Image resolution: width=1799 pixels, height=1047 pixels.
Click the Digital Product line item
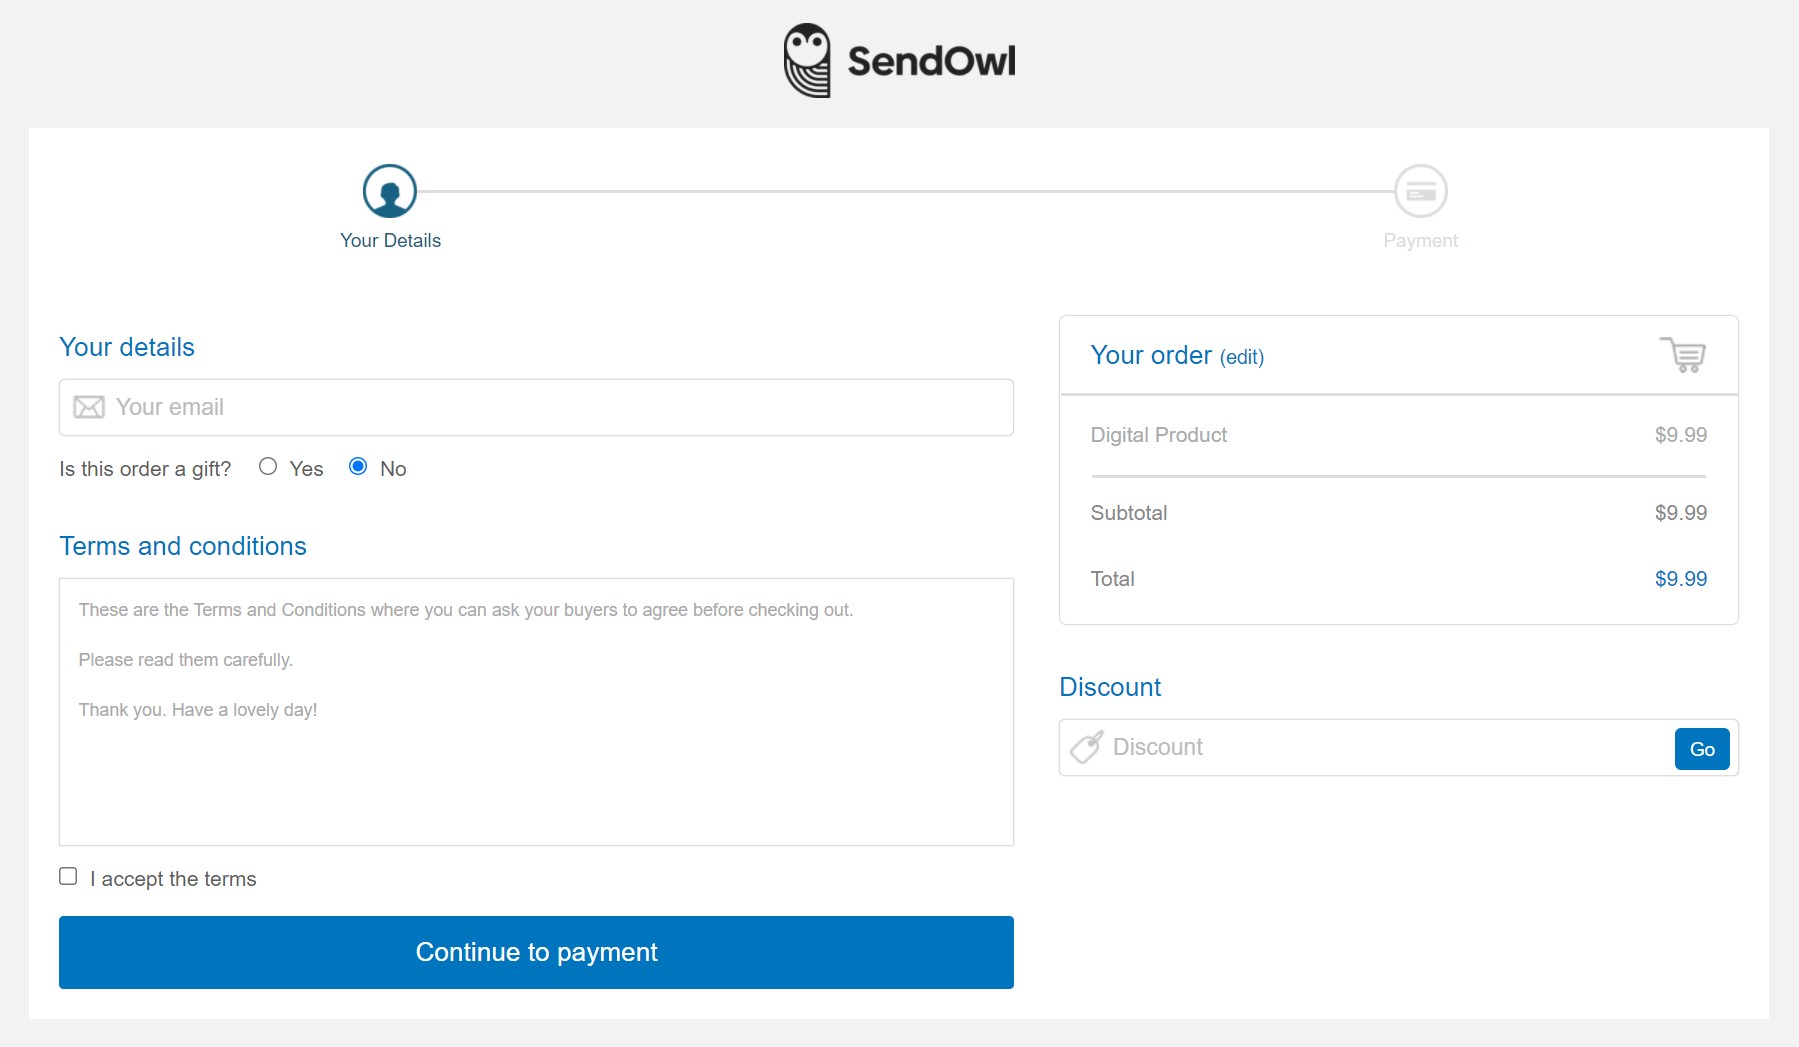pyautogui.click(x=1158, y=435)
